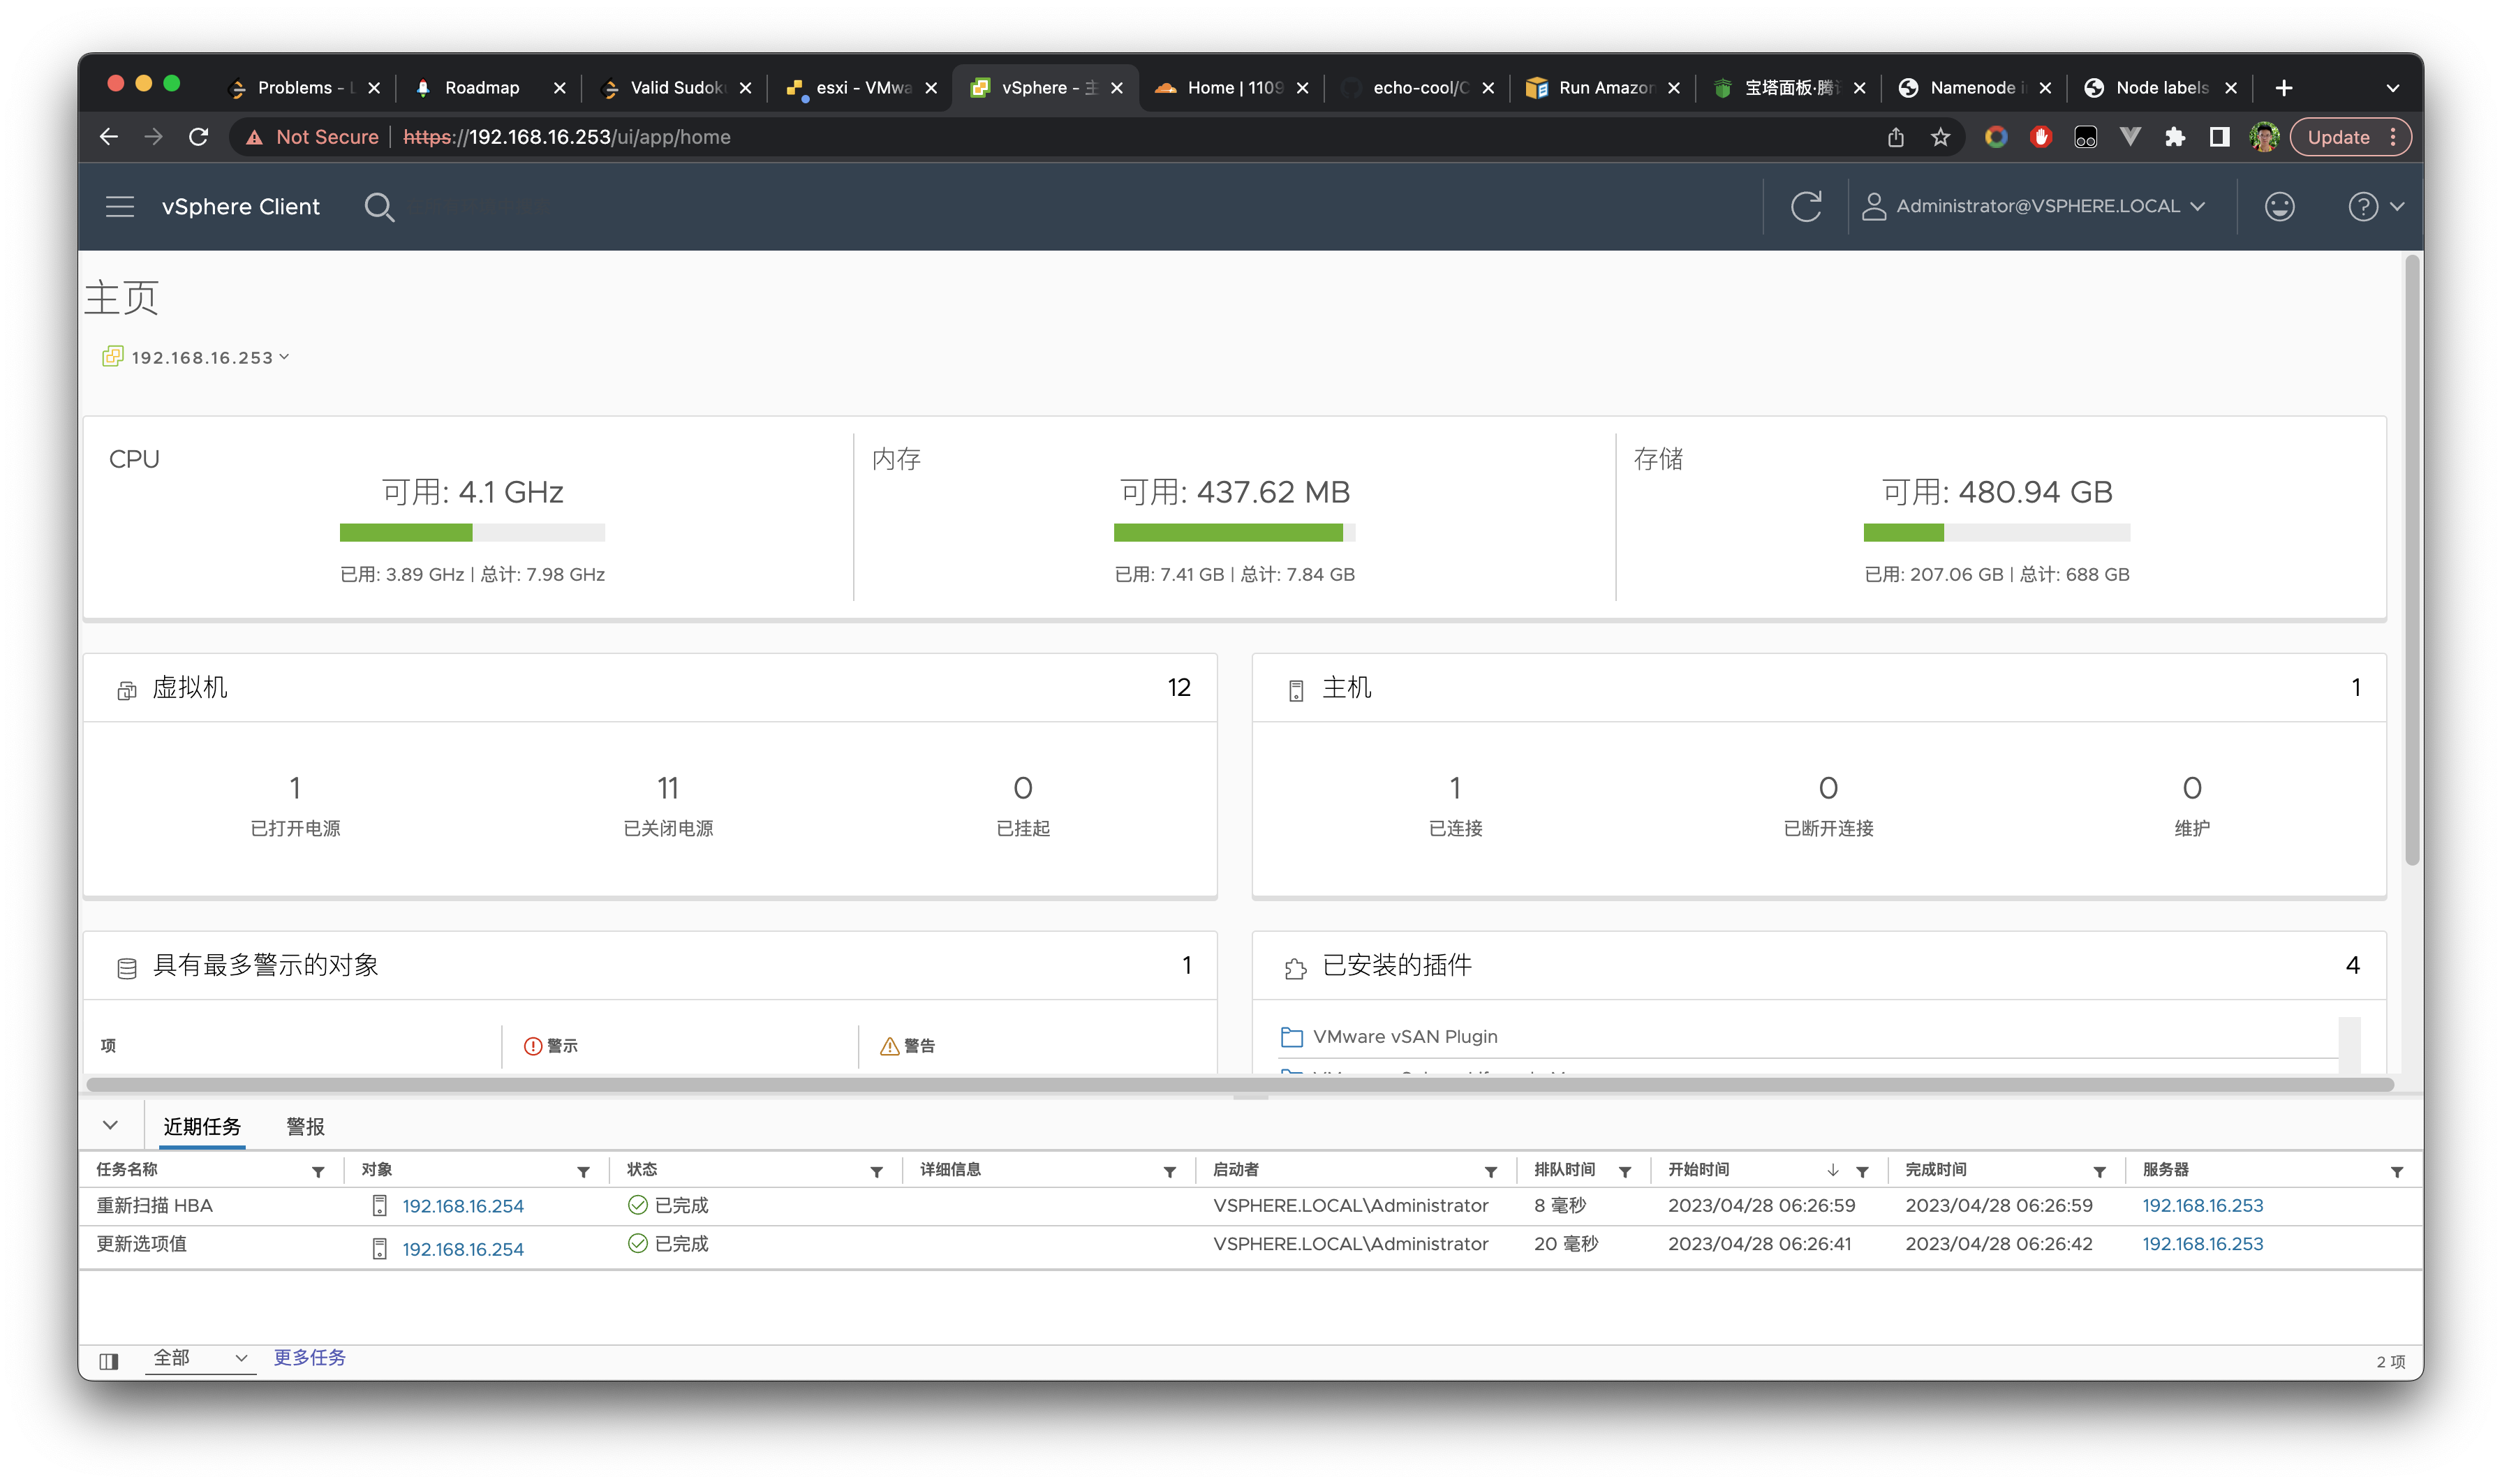Filter the 状态 column
The image size is (2502, 1484).
click(876, 1171)
